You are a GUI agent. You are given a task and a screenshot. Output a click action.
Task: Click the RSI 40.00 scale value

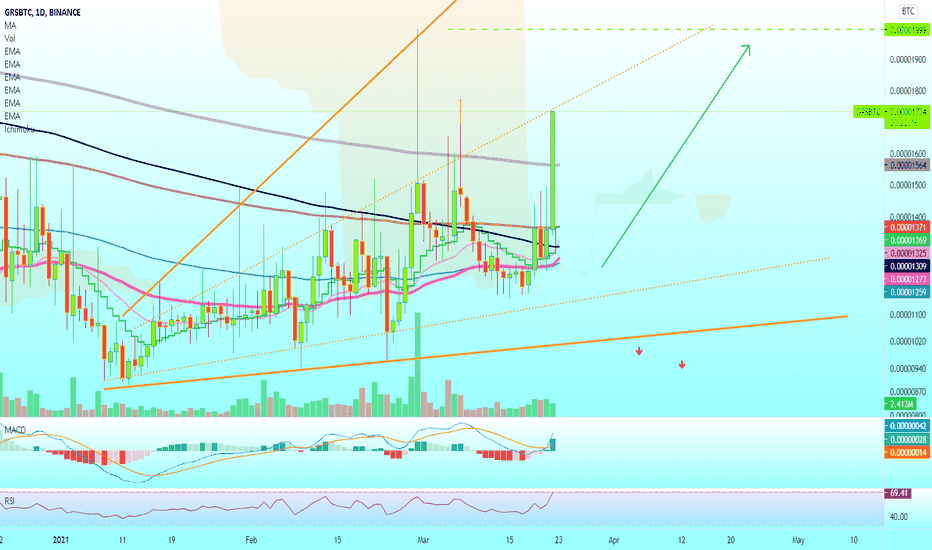(x=898, y=517)
